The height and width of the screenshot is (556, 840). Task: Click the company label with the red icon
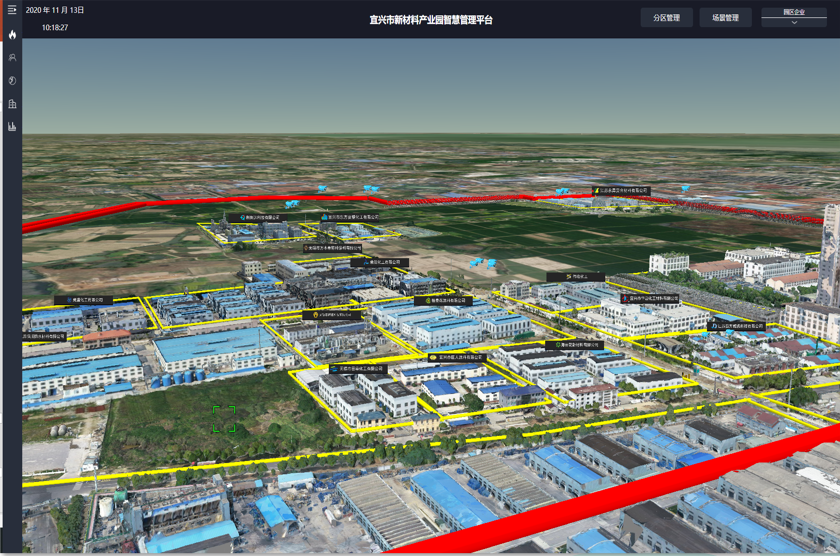coord(650,298)
